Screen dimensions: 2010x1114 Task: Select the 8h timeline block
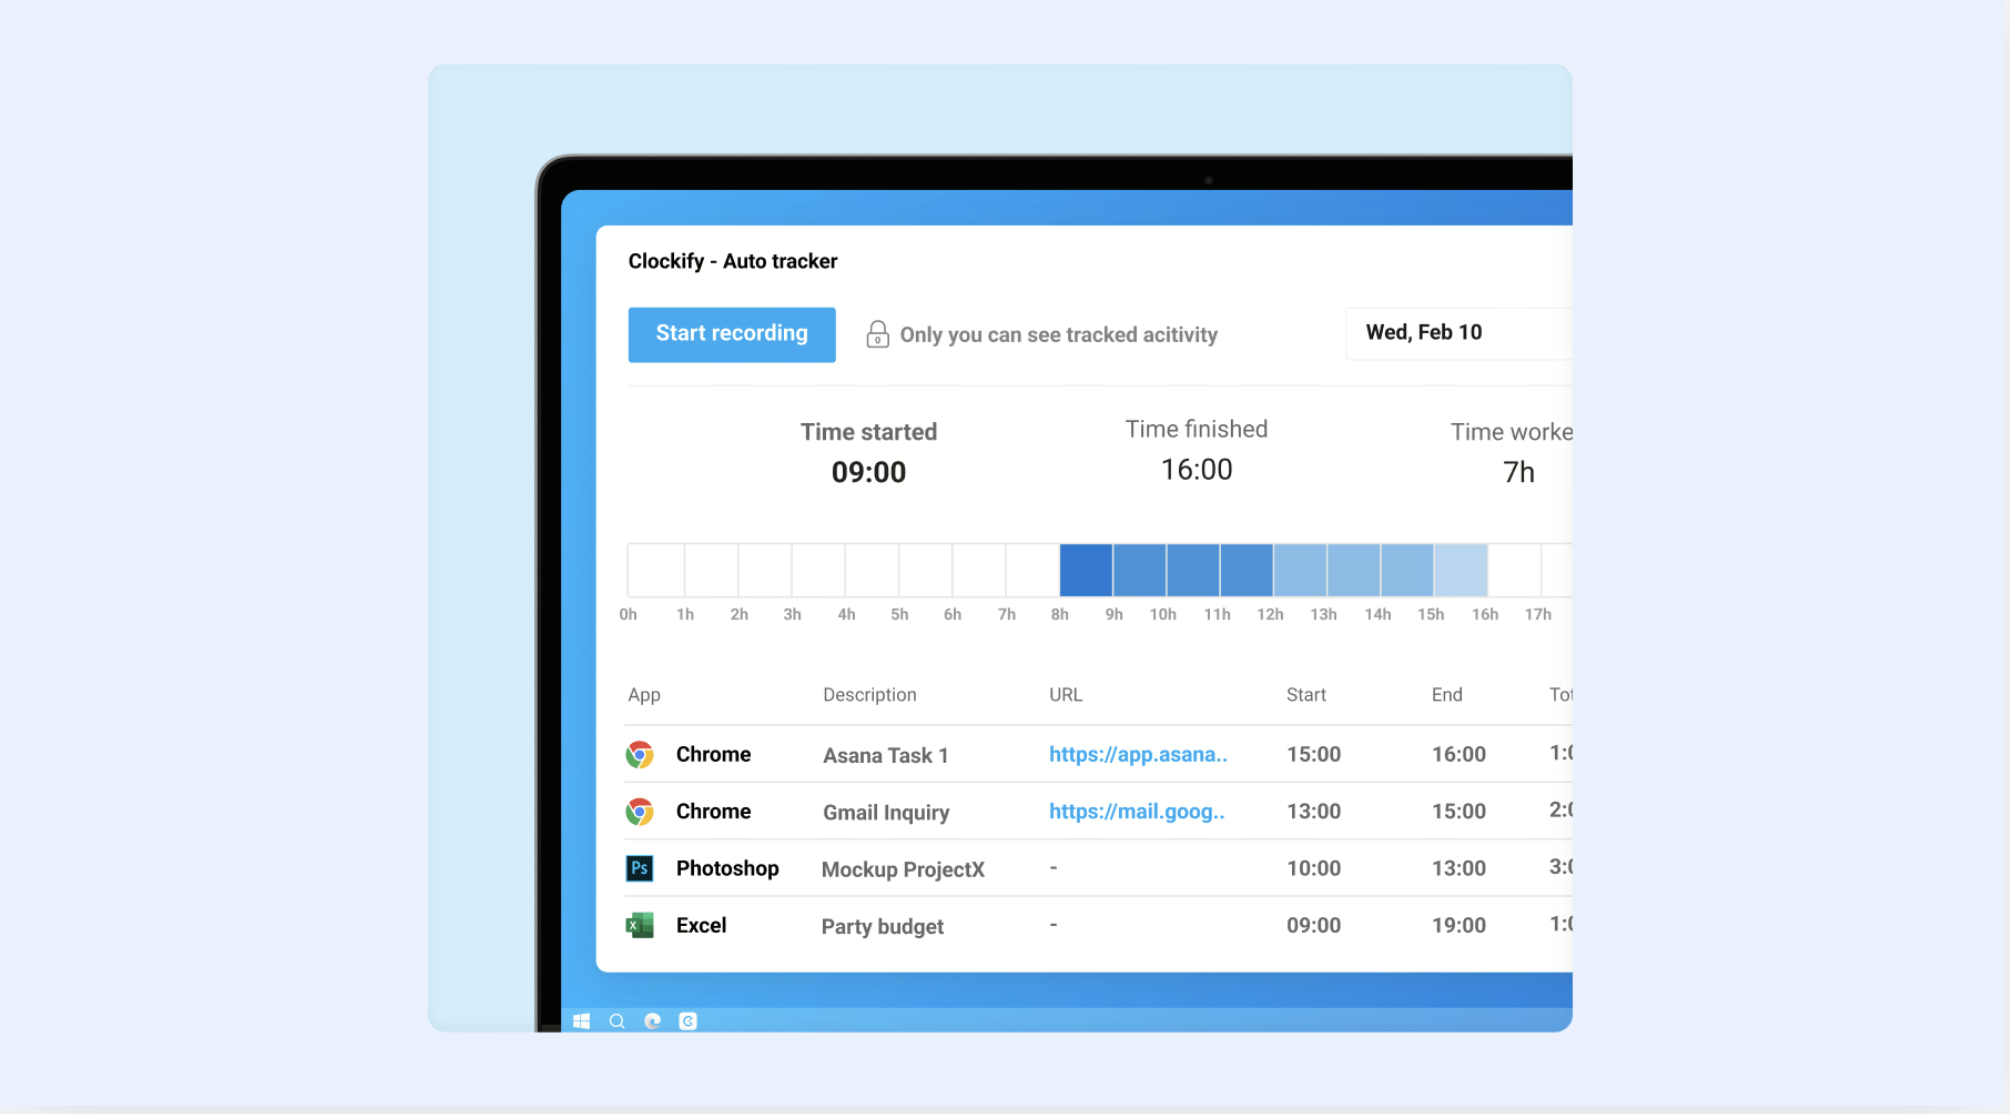coord(1086,570)
